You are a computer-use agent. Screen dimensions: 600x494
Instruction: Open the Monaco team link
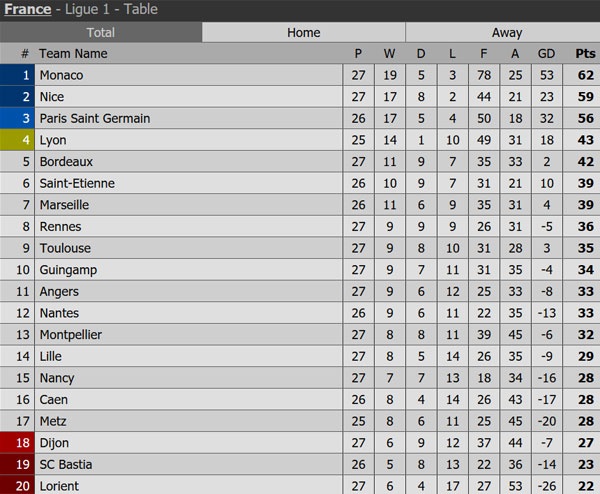(61, 75)
